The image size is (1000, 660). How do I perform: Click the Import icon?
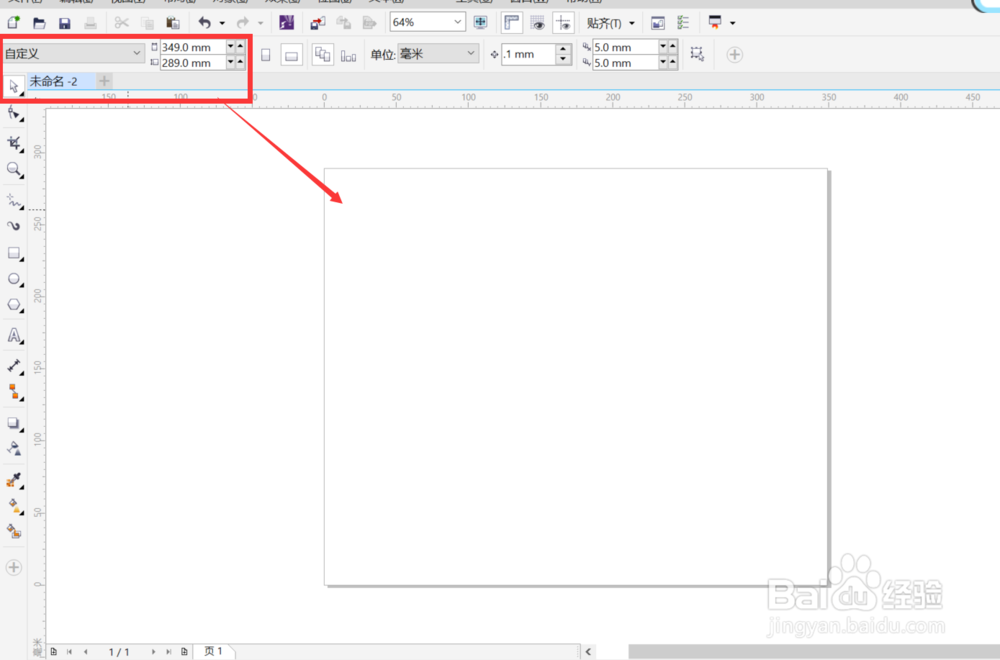click(318, 23)
